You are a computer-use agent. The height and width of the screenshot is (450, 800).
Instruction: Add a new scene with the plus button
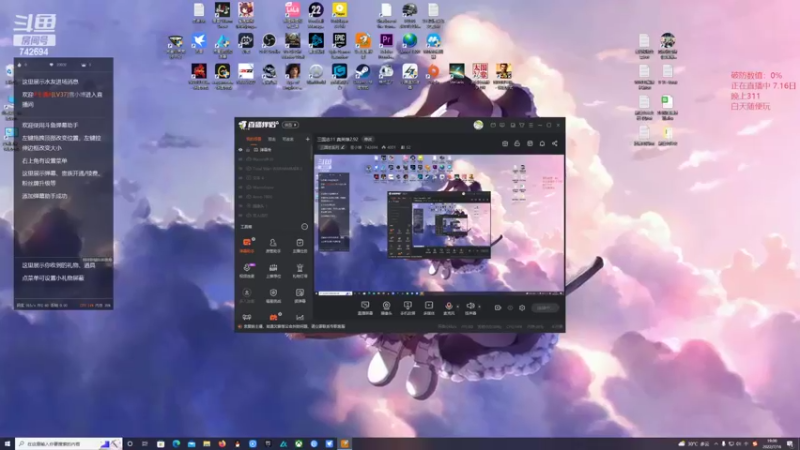tap(307, 139)
